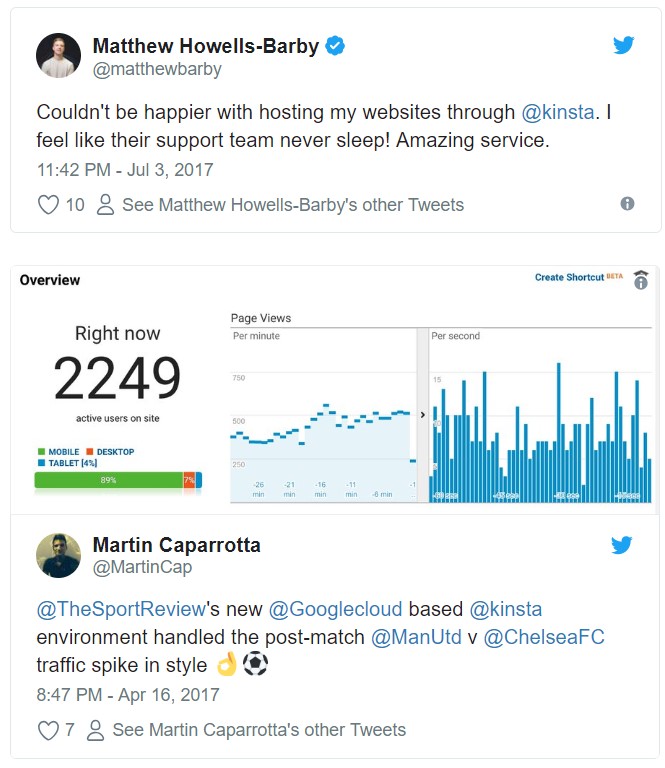Click Twitter bird icon on Matthew's tweet

623,45
